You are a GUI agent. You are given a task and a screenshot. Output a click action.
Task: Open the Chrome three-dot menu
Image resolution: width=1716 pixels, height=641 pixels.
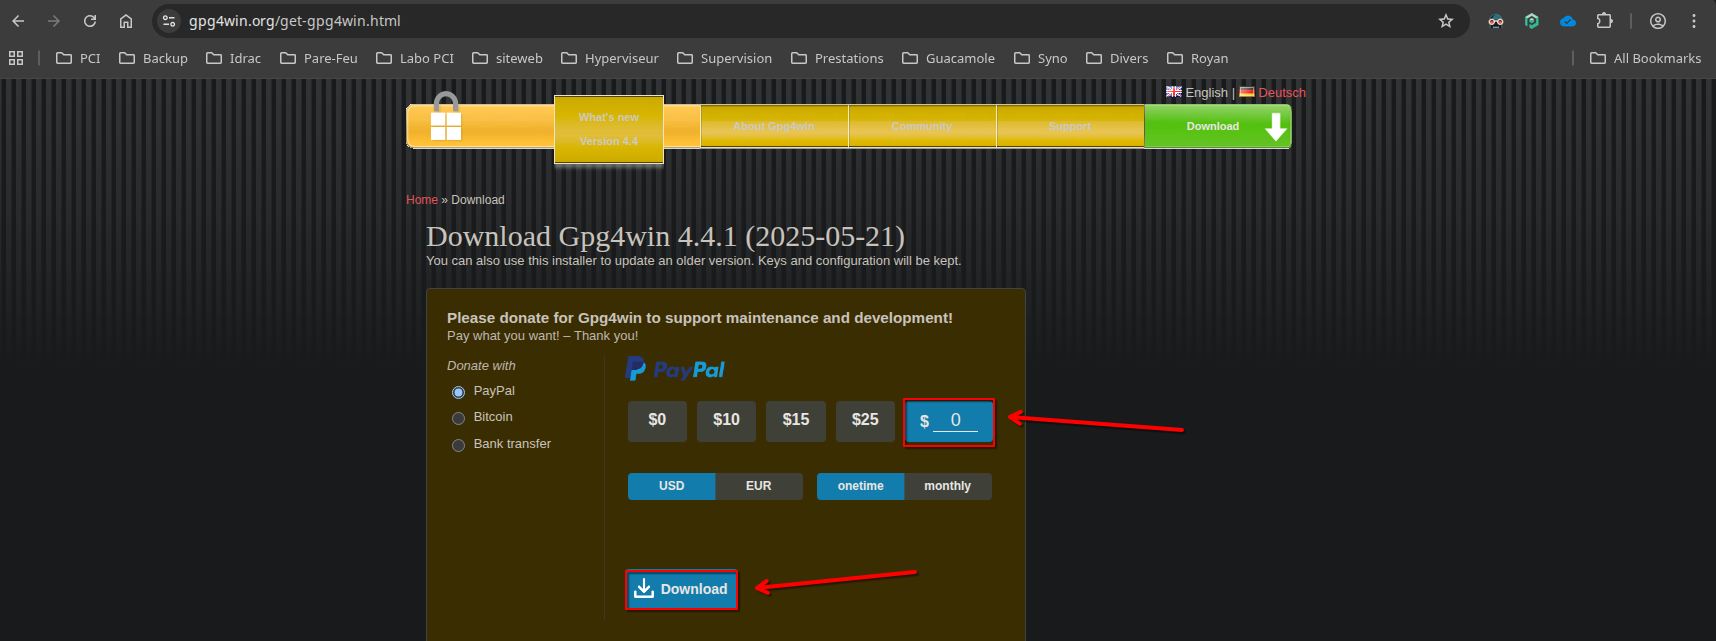pos(1693,21)
